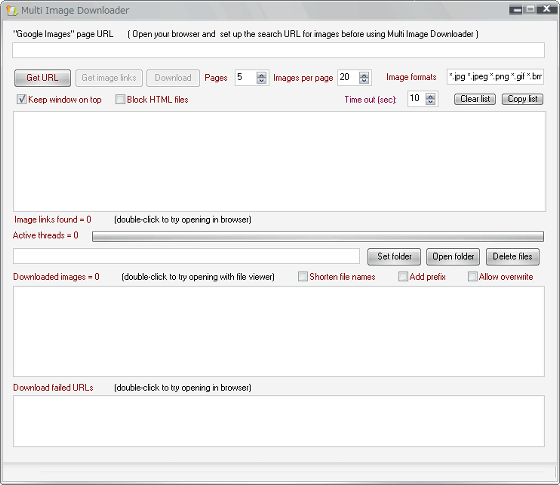560x485 pixels.
Task: Clear the image links list
Action: [x=475, y=99]
